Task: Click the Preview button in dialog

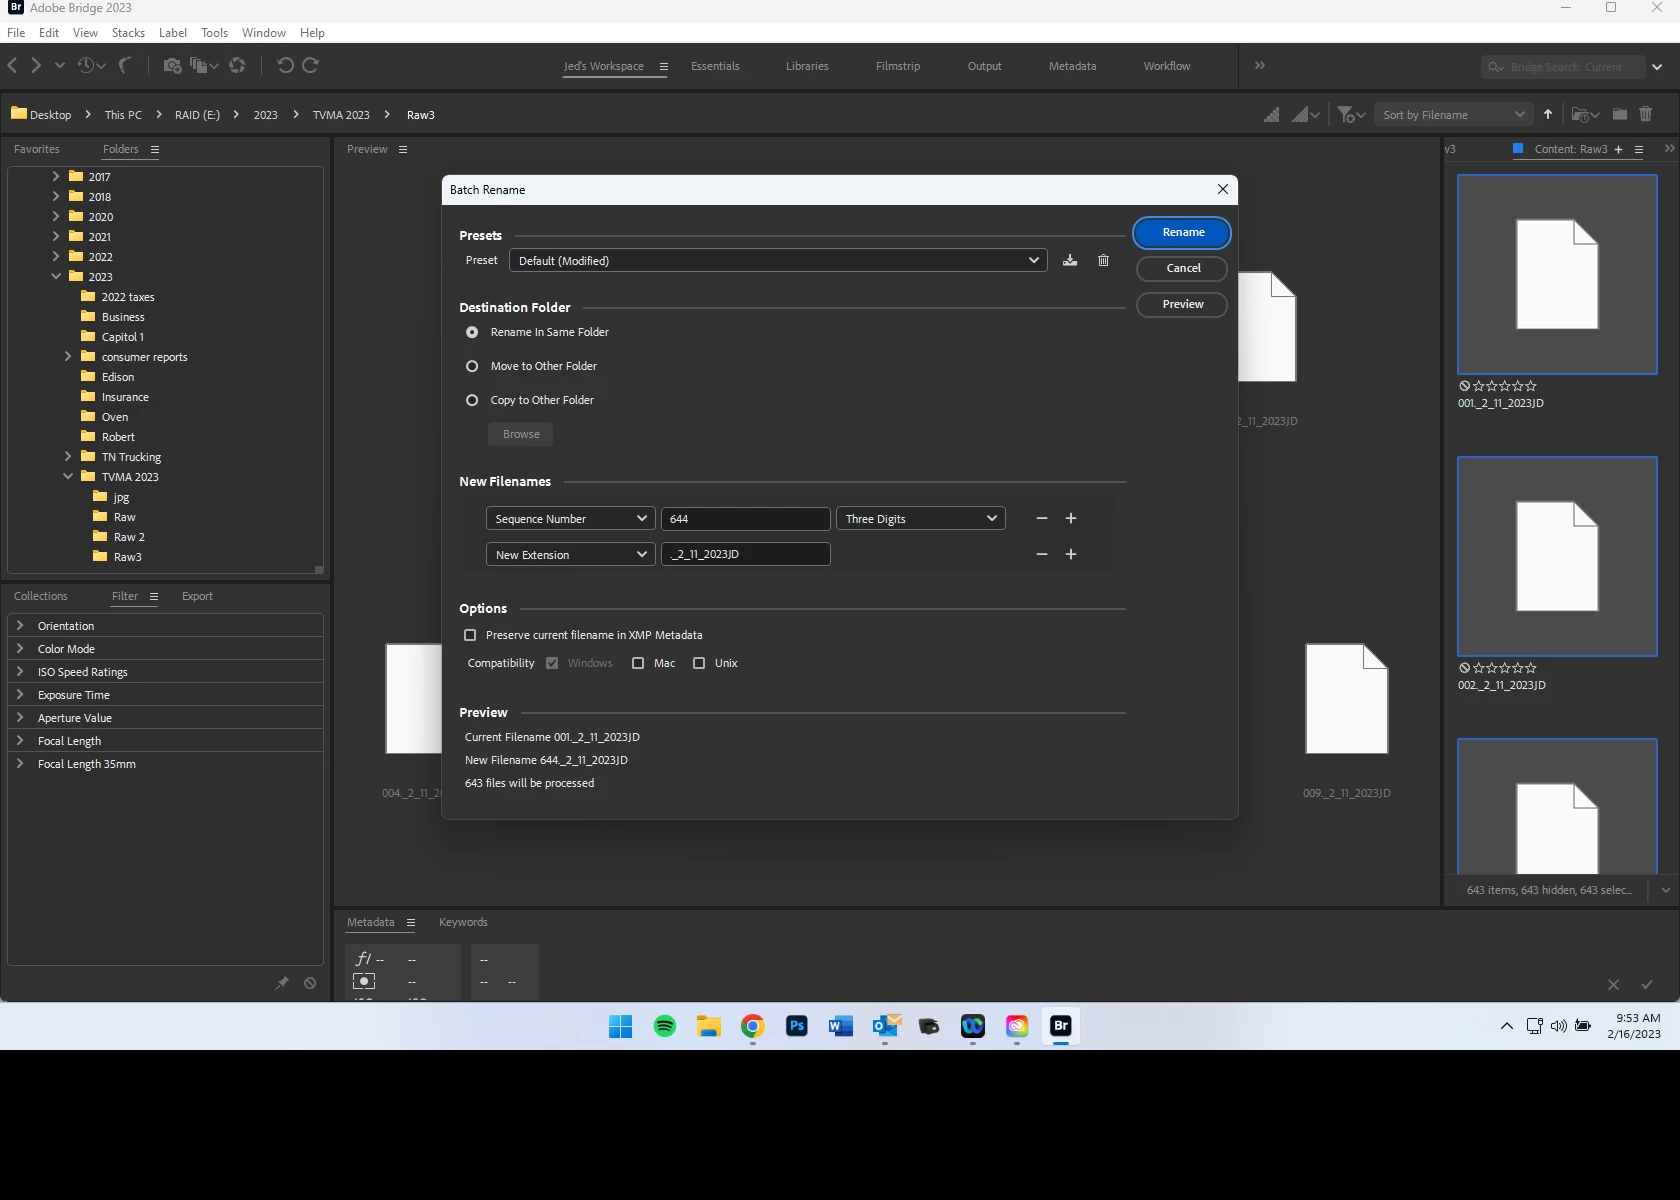Action: (1182, 304)
